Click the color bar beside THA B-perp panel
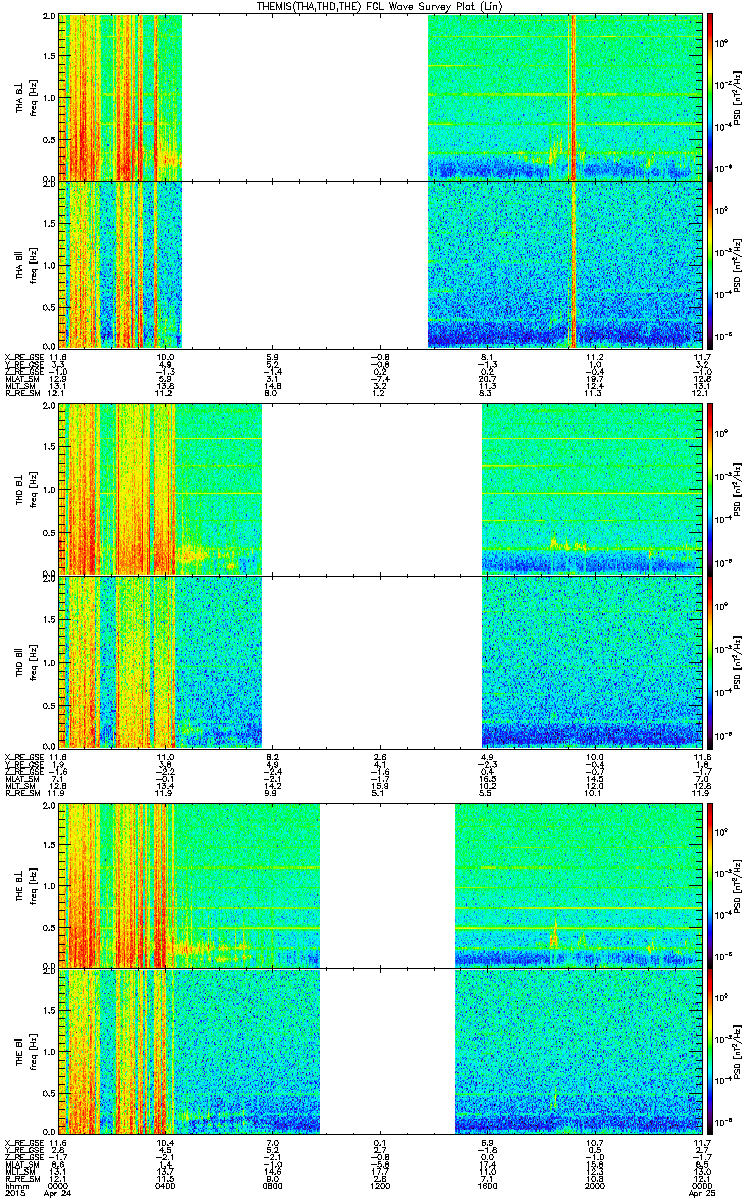750x1200 pixels. click(x=710, y=96)
